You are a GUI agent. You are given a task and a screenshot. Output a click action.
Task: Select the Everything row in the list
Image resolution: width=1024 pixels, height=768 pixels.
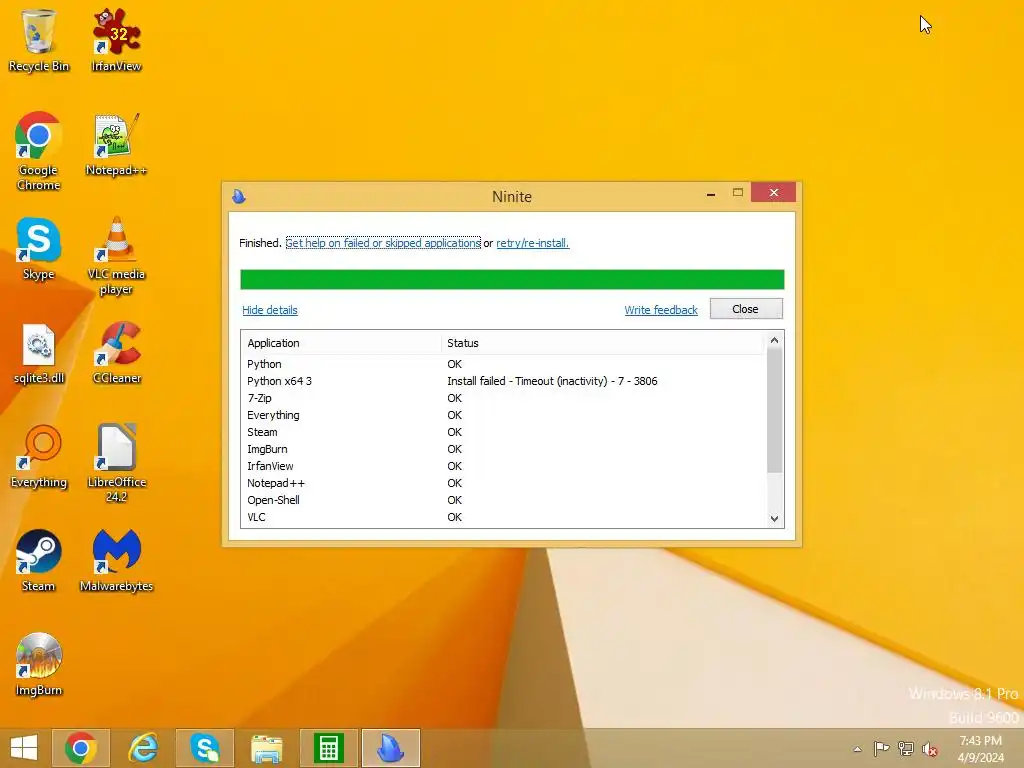pos(504,415)
